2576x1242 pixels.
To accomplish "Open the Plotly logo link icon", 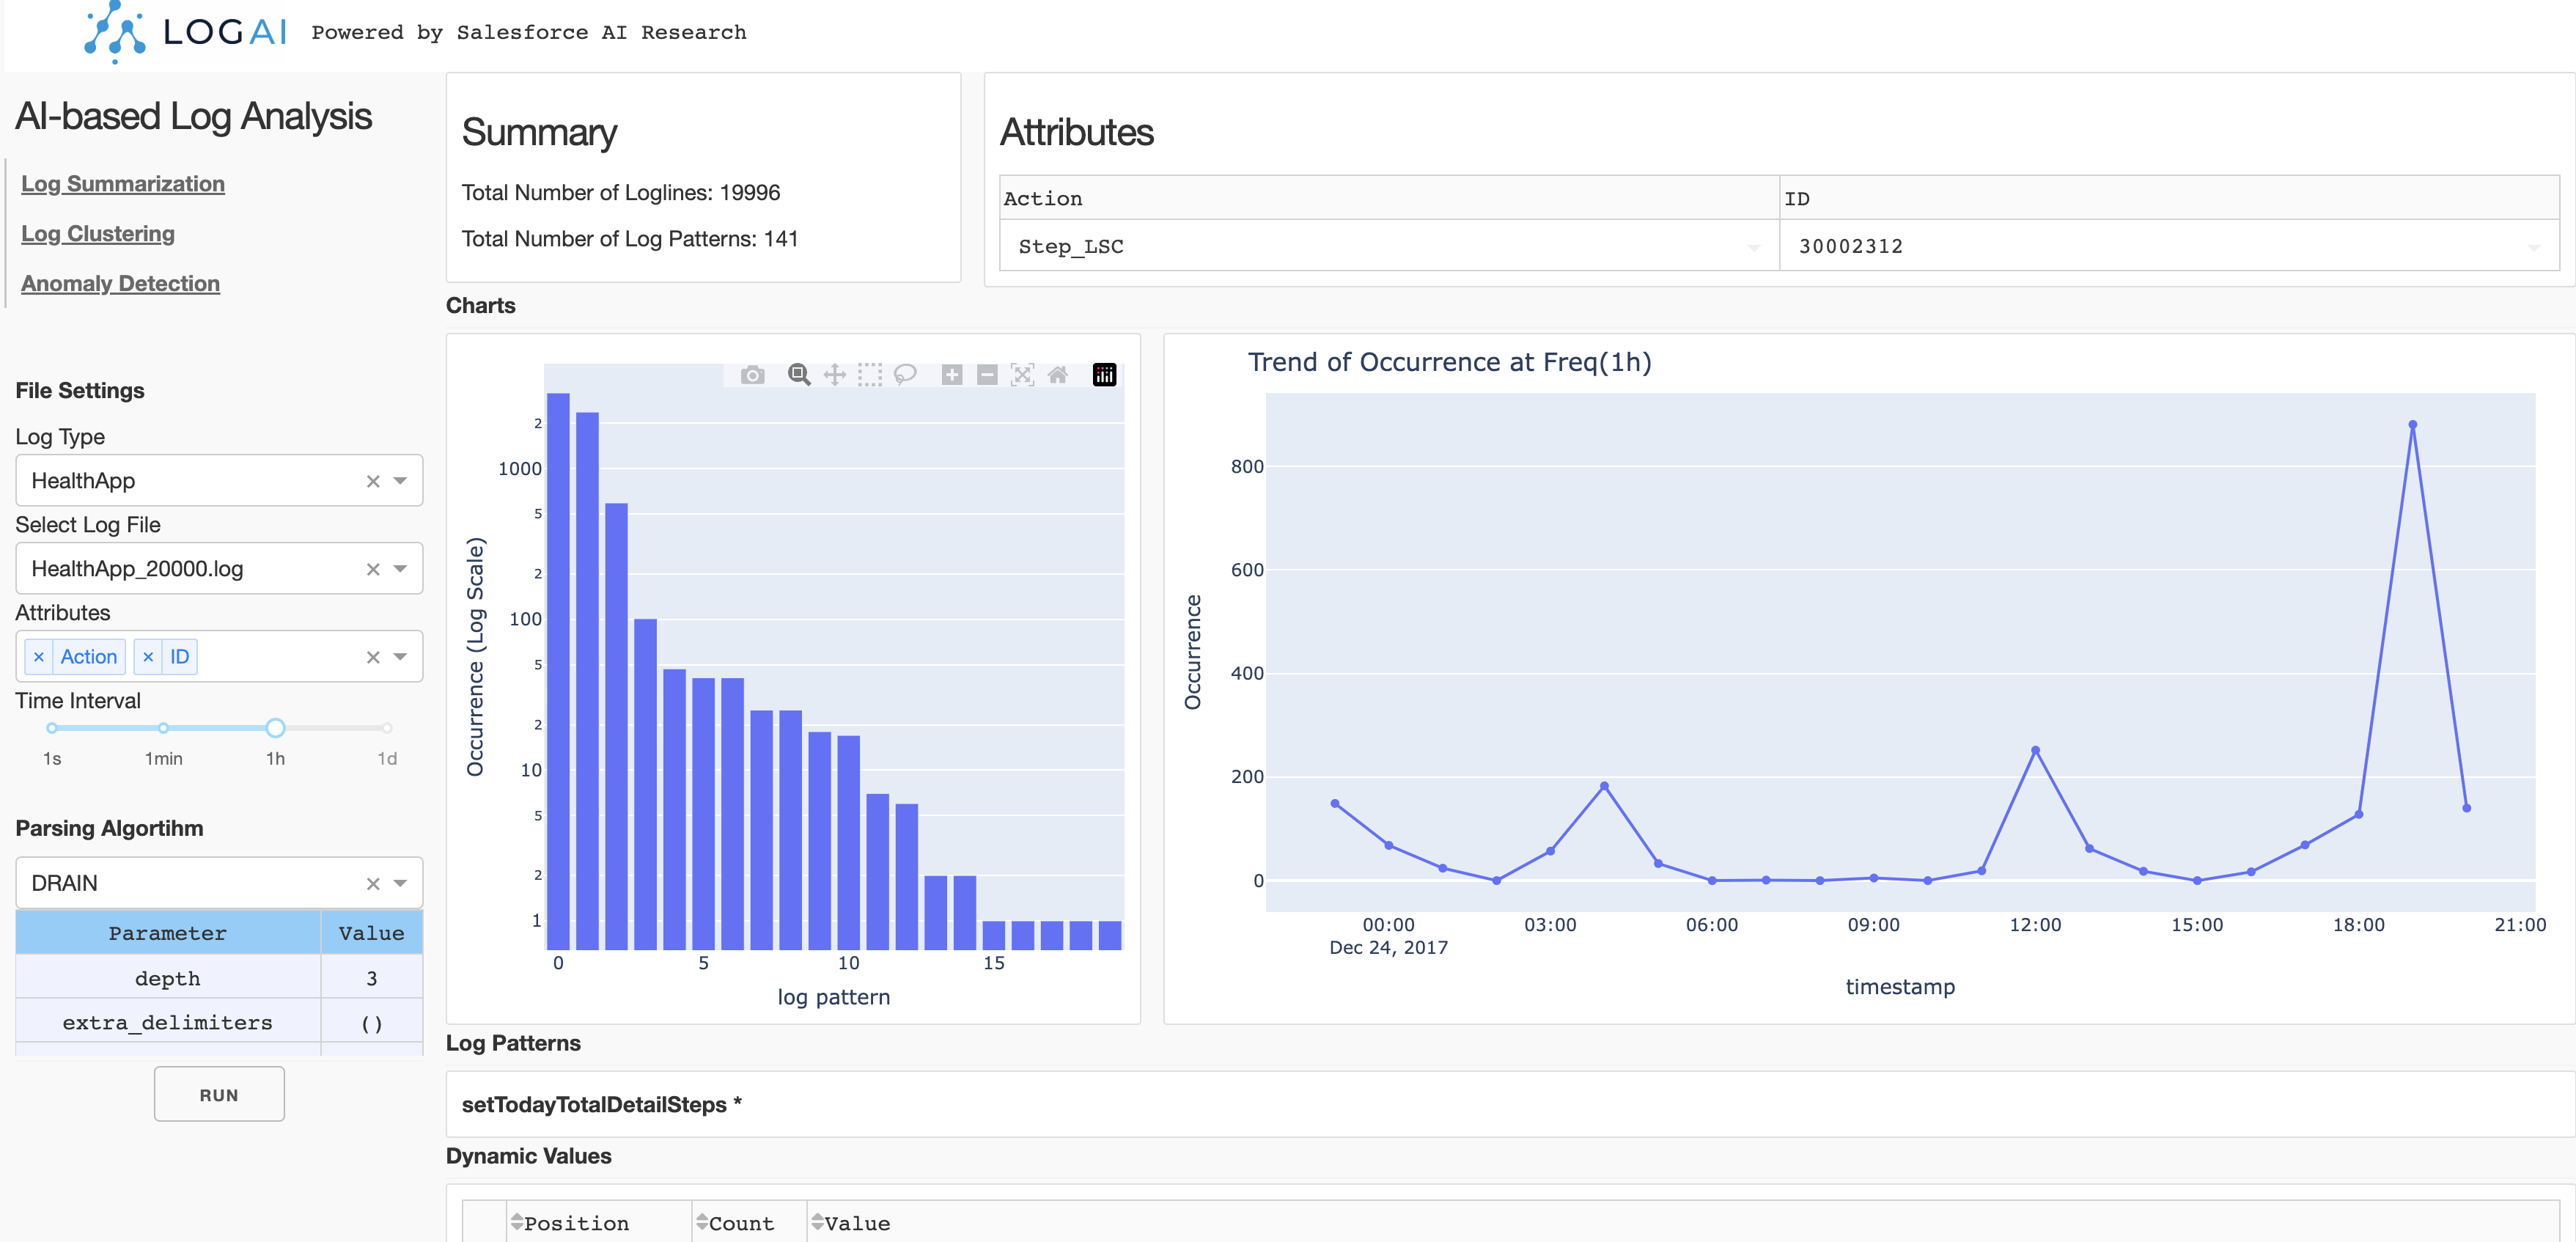I will tap(1104, 375).
